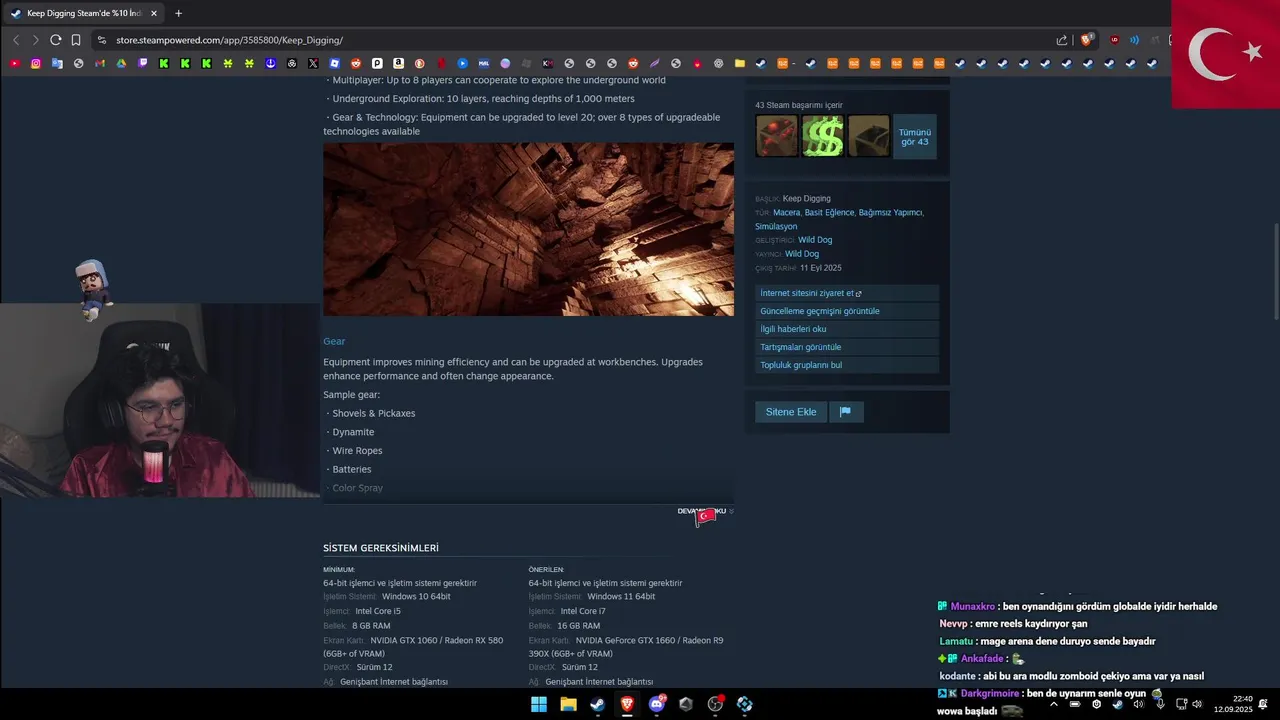Open the Bağımsız Yapımcı genre link
Image resolution: width=1280 pixels, height=720 pixels.
890,212
